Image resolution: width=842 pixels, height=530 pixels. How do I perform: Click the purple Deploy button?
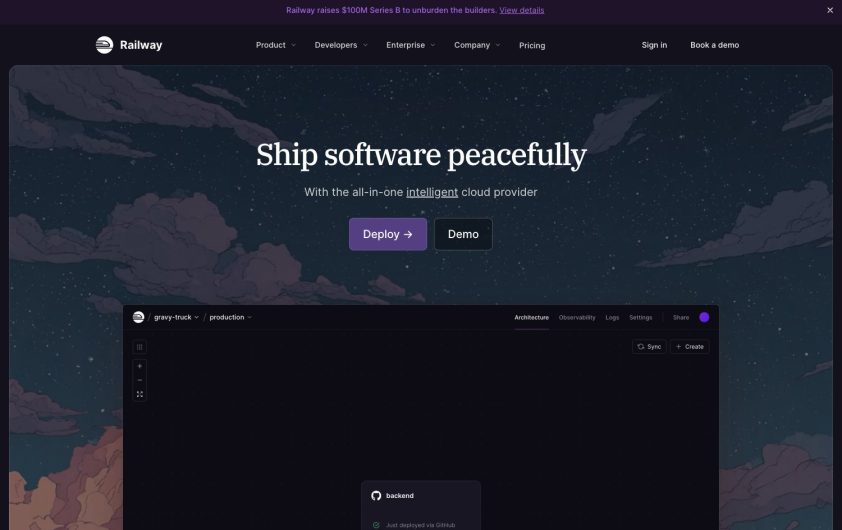pos(388,234)
